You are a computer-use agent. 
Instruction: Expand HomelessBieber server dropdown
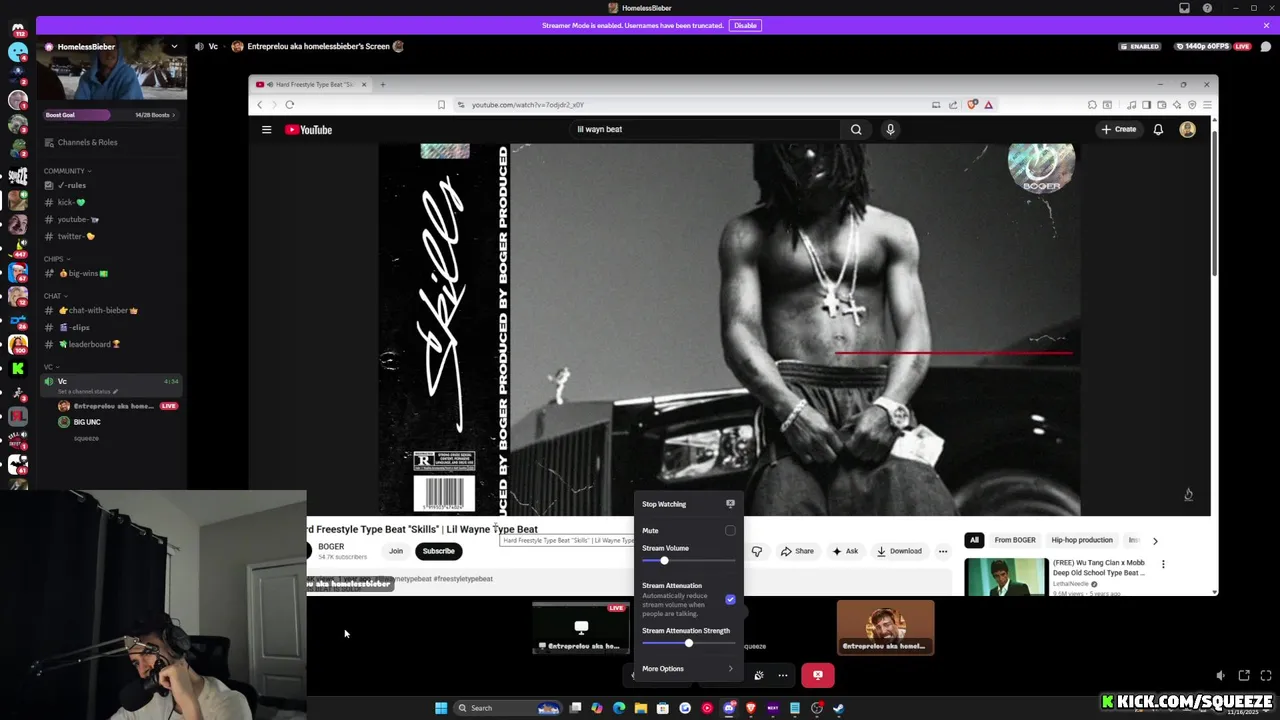pyautogui.click(x=174, y=46)
